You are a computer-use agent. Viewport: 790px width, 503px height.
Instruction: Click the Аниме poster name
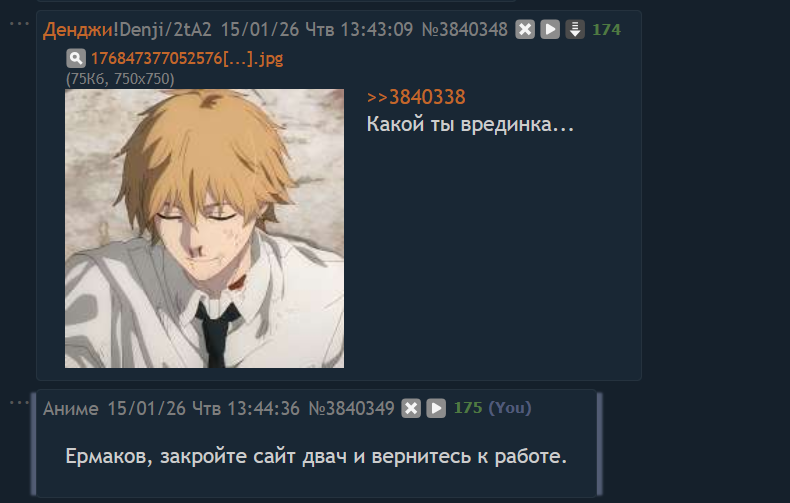(71, 408)
